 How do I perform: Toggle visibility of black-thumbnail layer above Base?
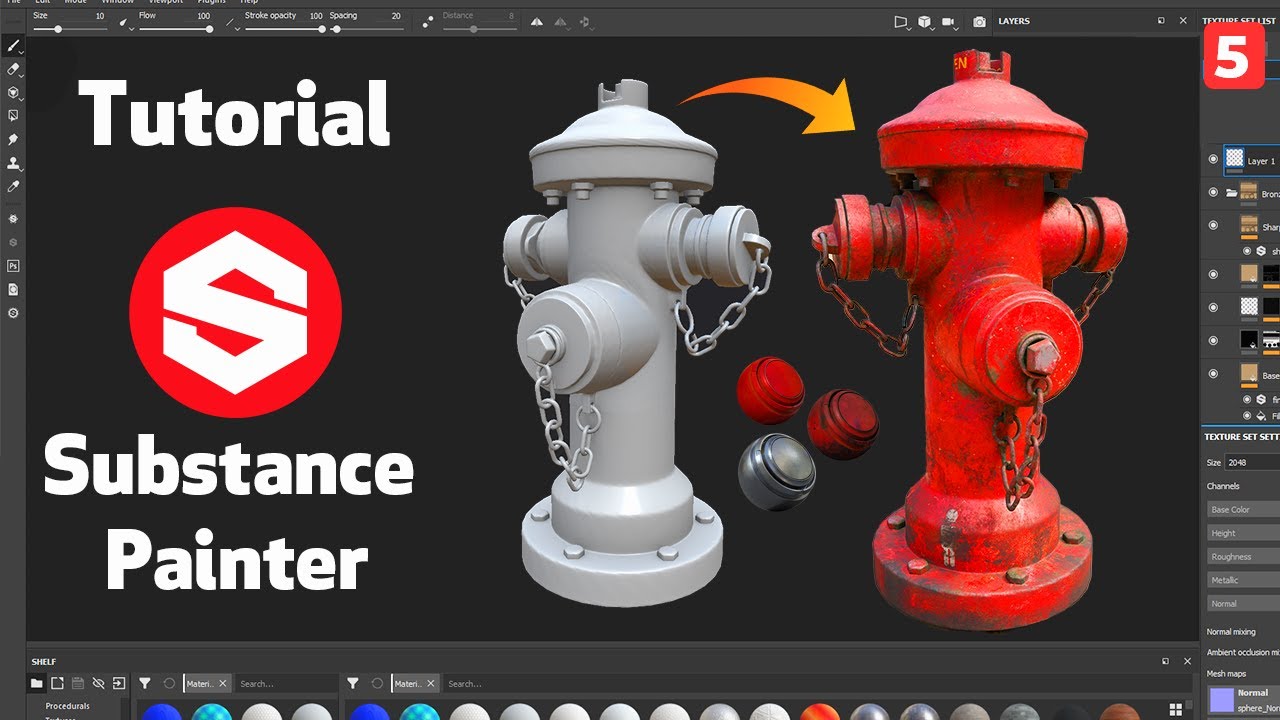[1213, 340]
